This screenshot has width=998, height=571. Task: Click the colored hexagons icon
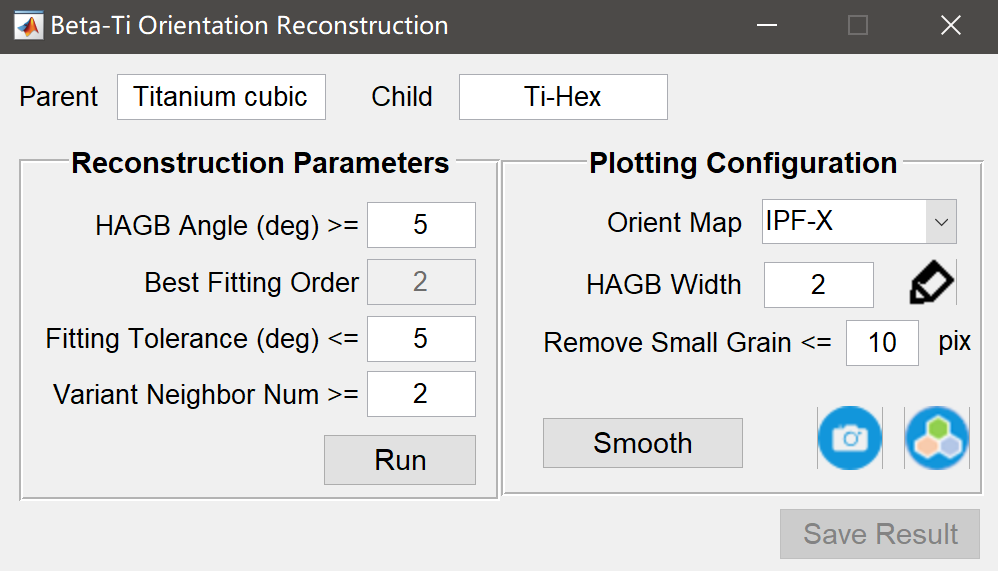point(937,438)
